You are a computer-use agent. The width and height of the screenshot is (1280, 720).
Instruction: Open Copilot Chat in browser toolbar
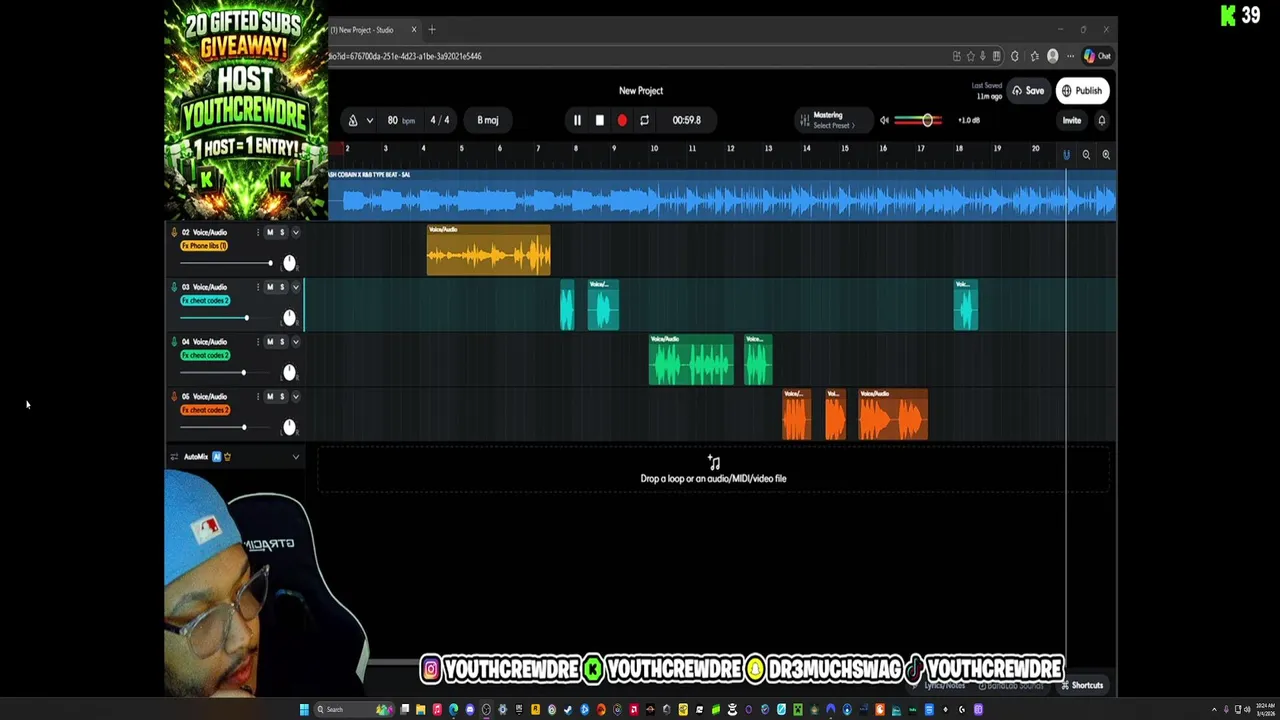pos(1097,56)
